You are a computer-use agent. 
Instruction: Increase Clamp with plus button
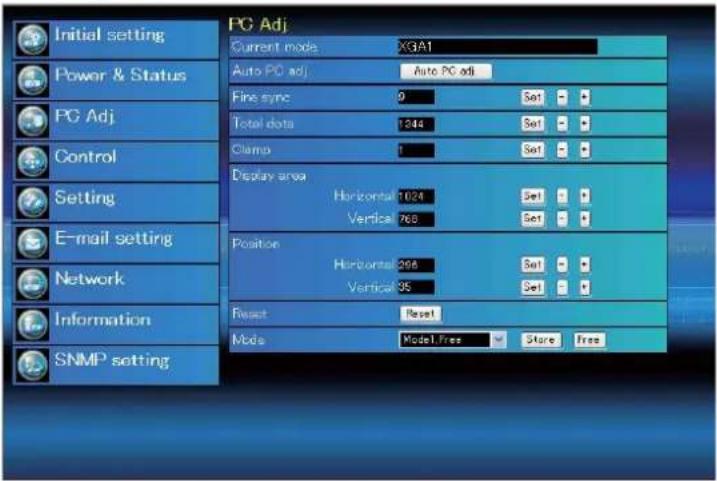[x=584, y=150]
